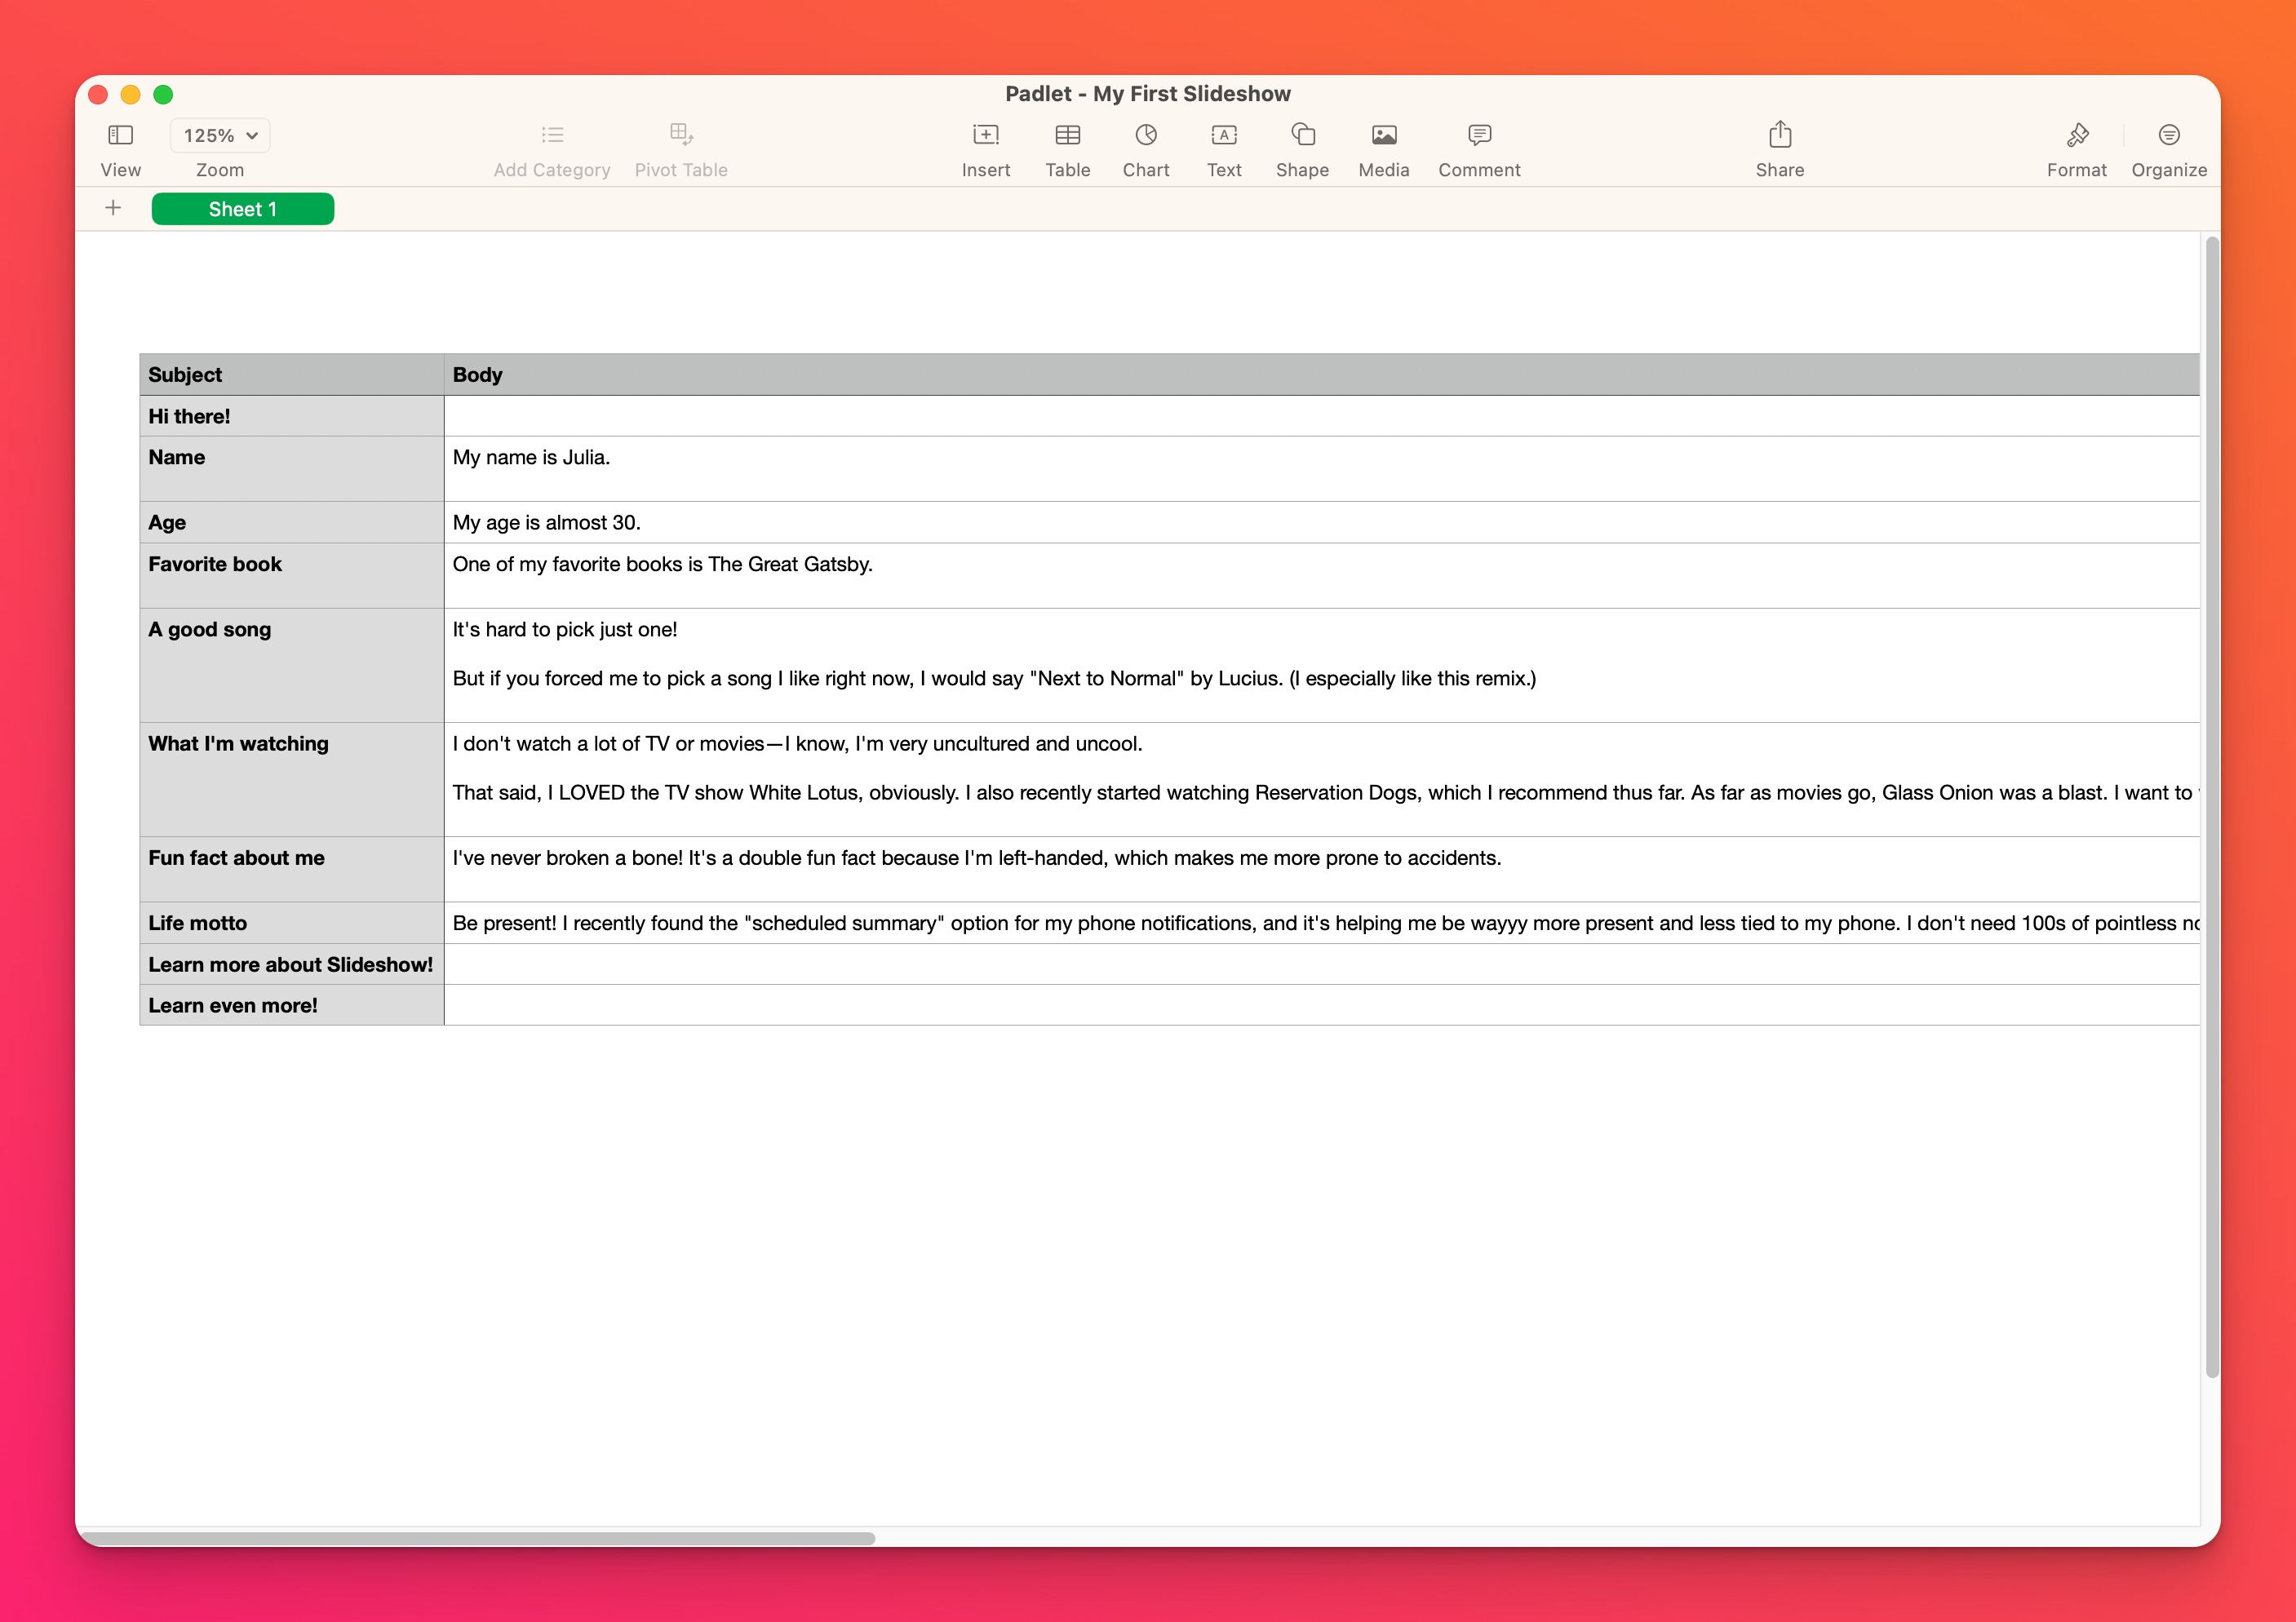Click on the Subject column header

[x=290, y=374]
